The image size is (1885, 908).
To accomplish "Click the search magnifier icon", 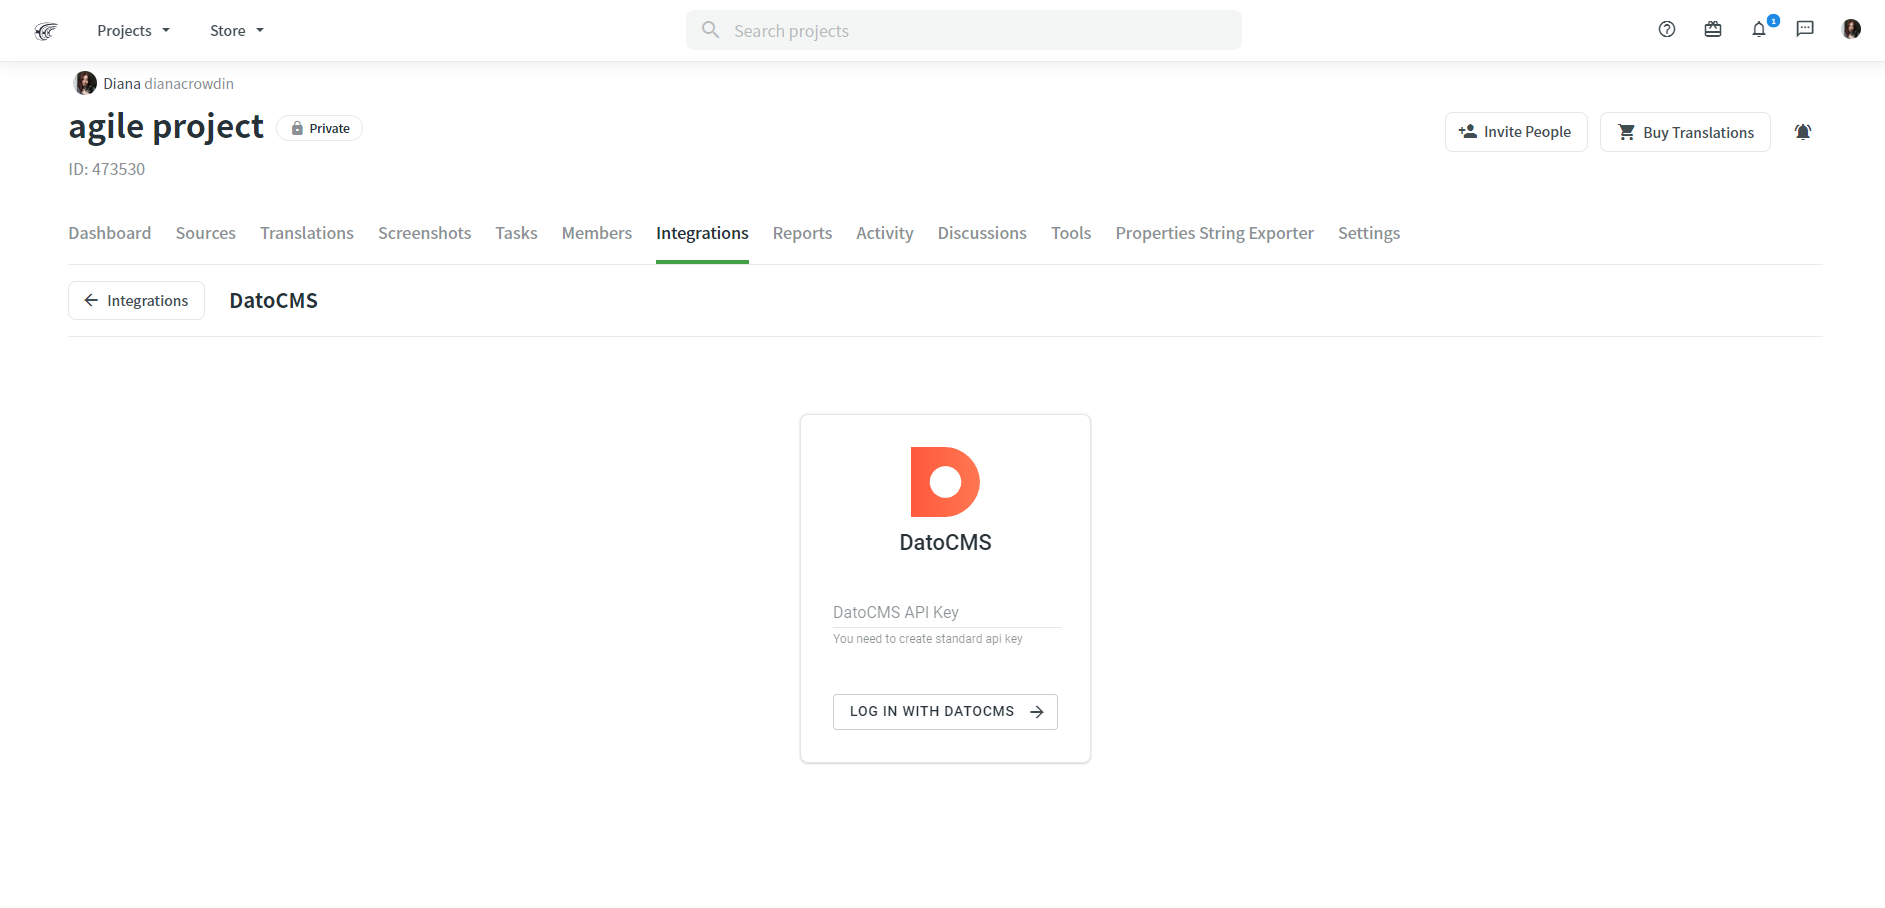I will pos(711,30).
